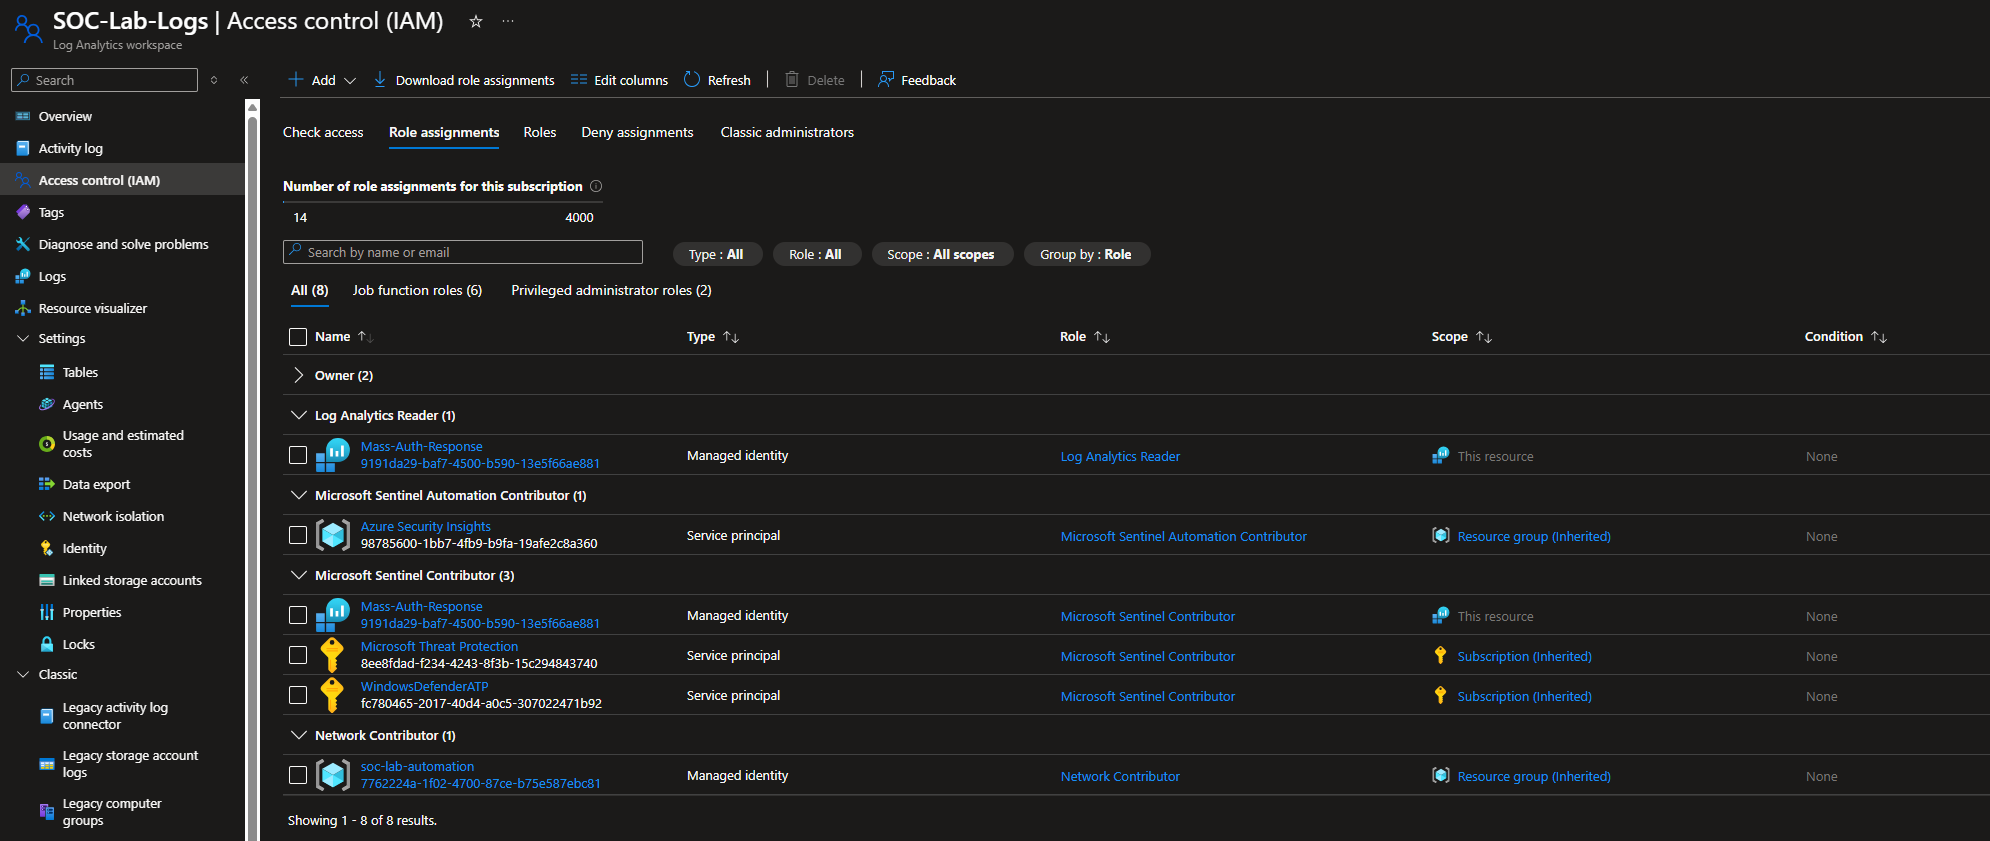Click the Feedback icon in toolbar

[x=886, y=80]
